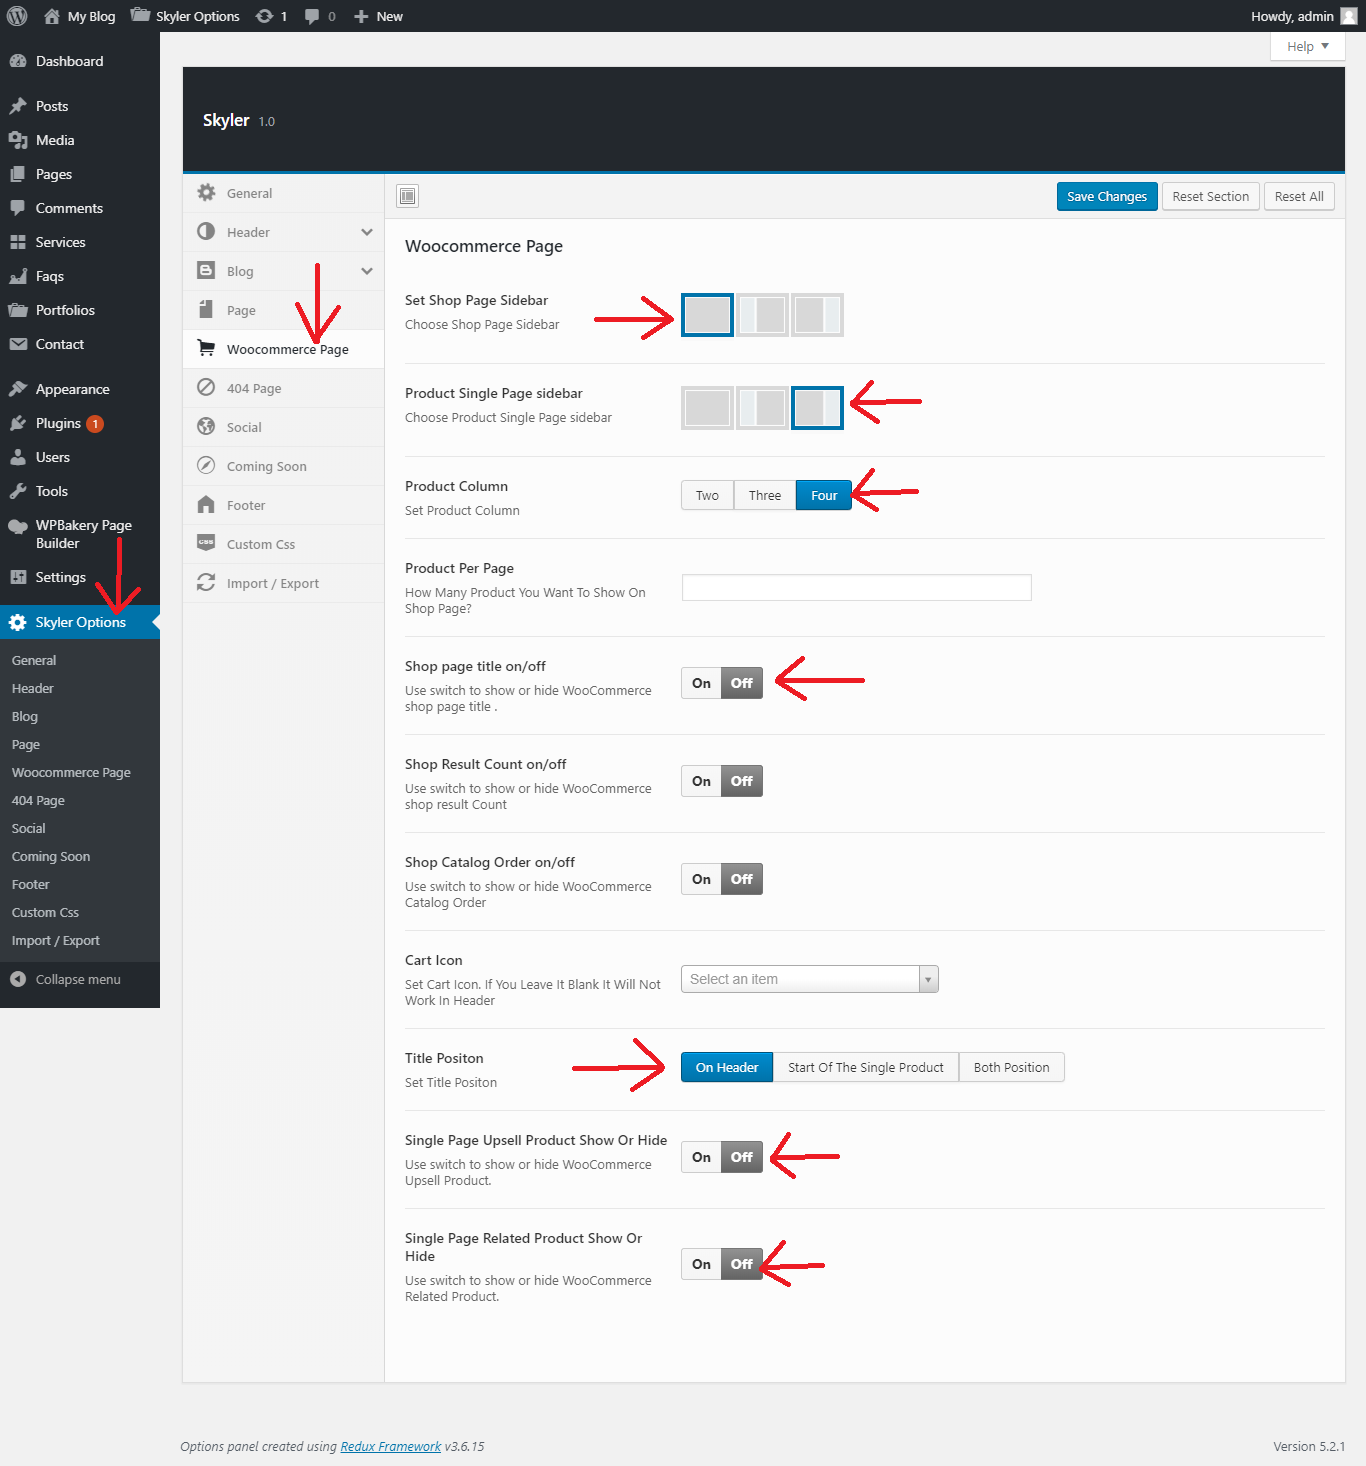The image size is (1366, 1466).
Task: Turn Off Single Page Related Product switch
Action: [742, 1264]
